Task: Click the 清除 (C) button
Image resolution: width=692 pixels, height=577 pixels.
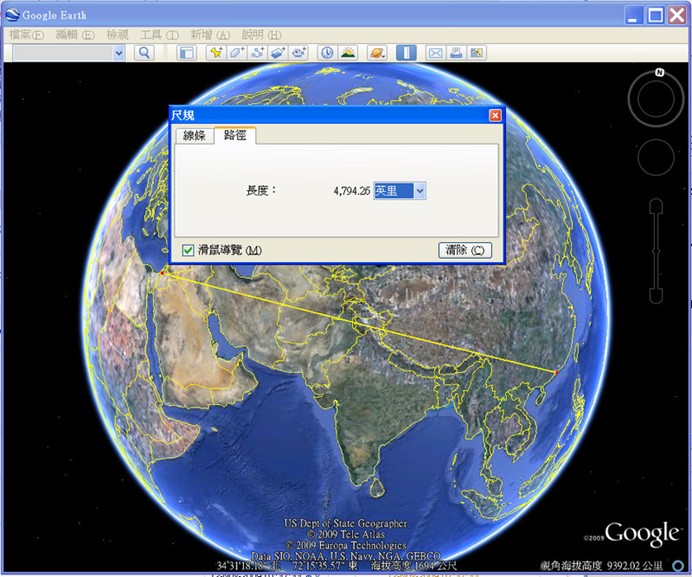Action: [465, 250]
